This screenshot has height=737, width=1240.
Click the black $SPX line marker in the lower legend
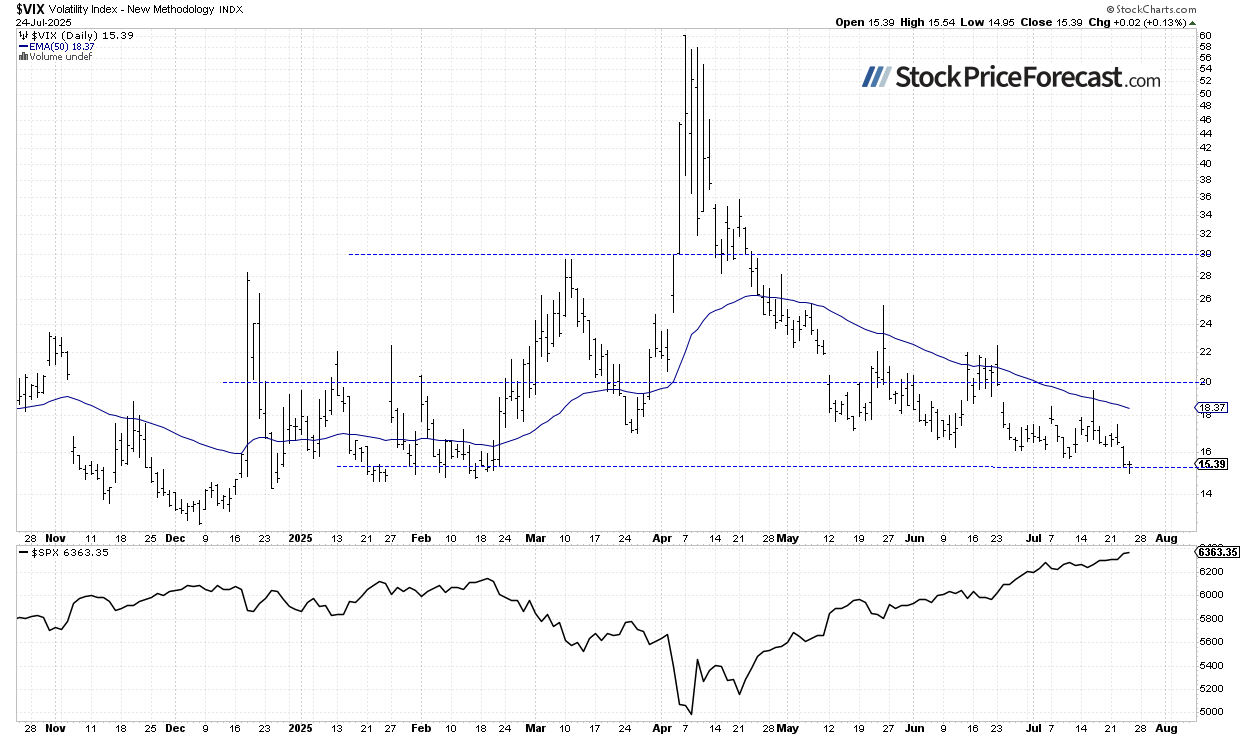[24, 552]
